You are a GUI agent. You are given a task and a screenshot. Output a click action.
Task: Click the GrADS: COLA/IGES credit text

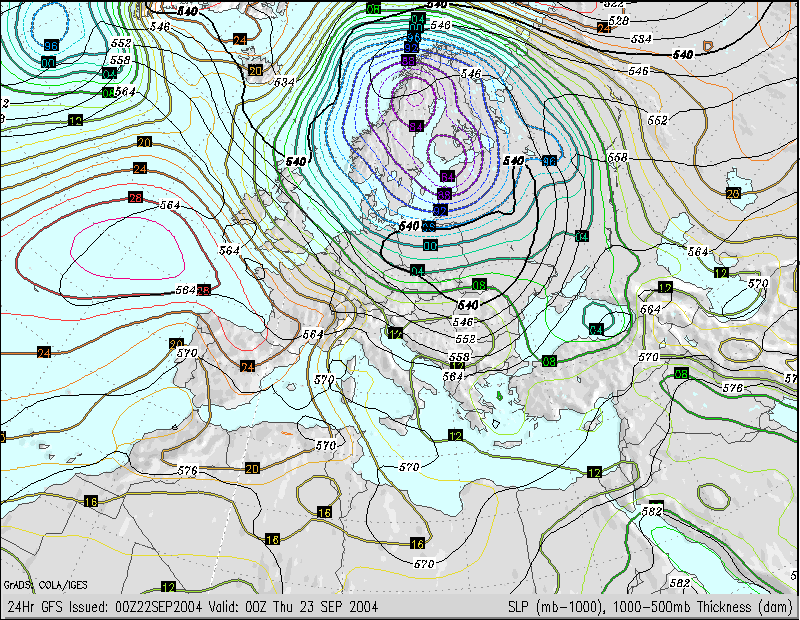click(33, 585)
